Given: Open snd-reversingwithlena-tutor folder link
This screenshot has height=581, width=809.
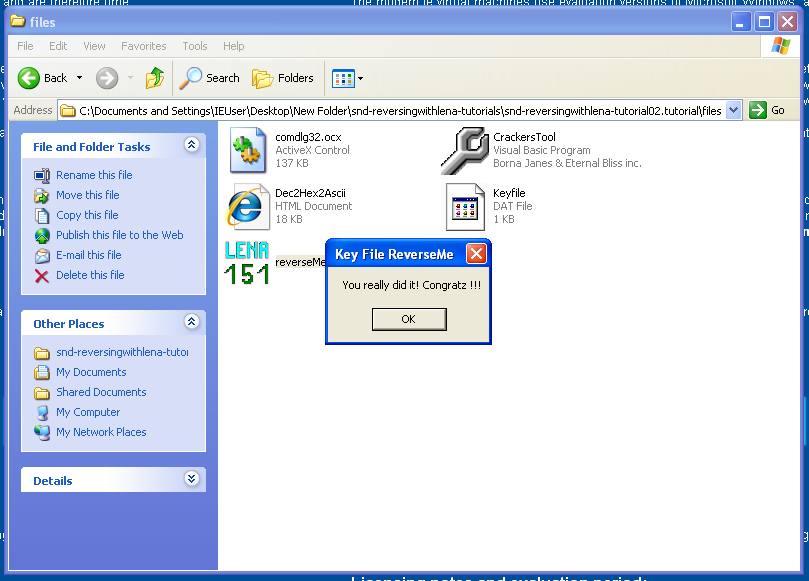Looking at the screenshot, I should pos(122,352).
